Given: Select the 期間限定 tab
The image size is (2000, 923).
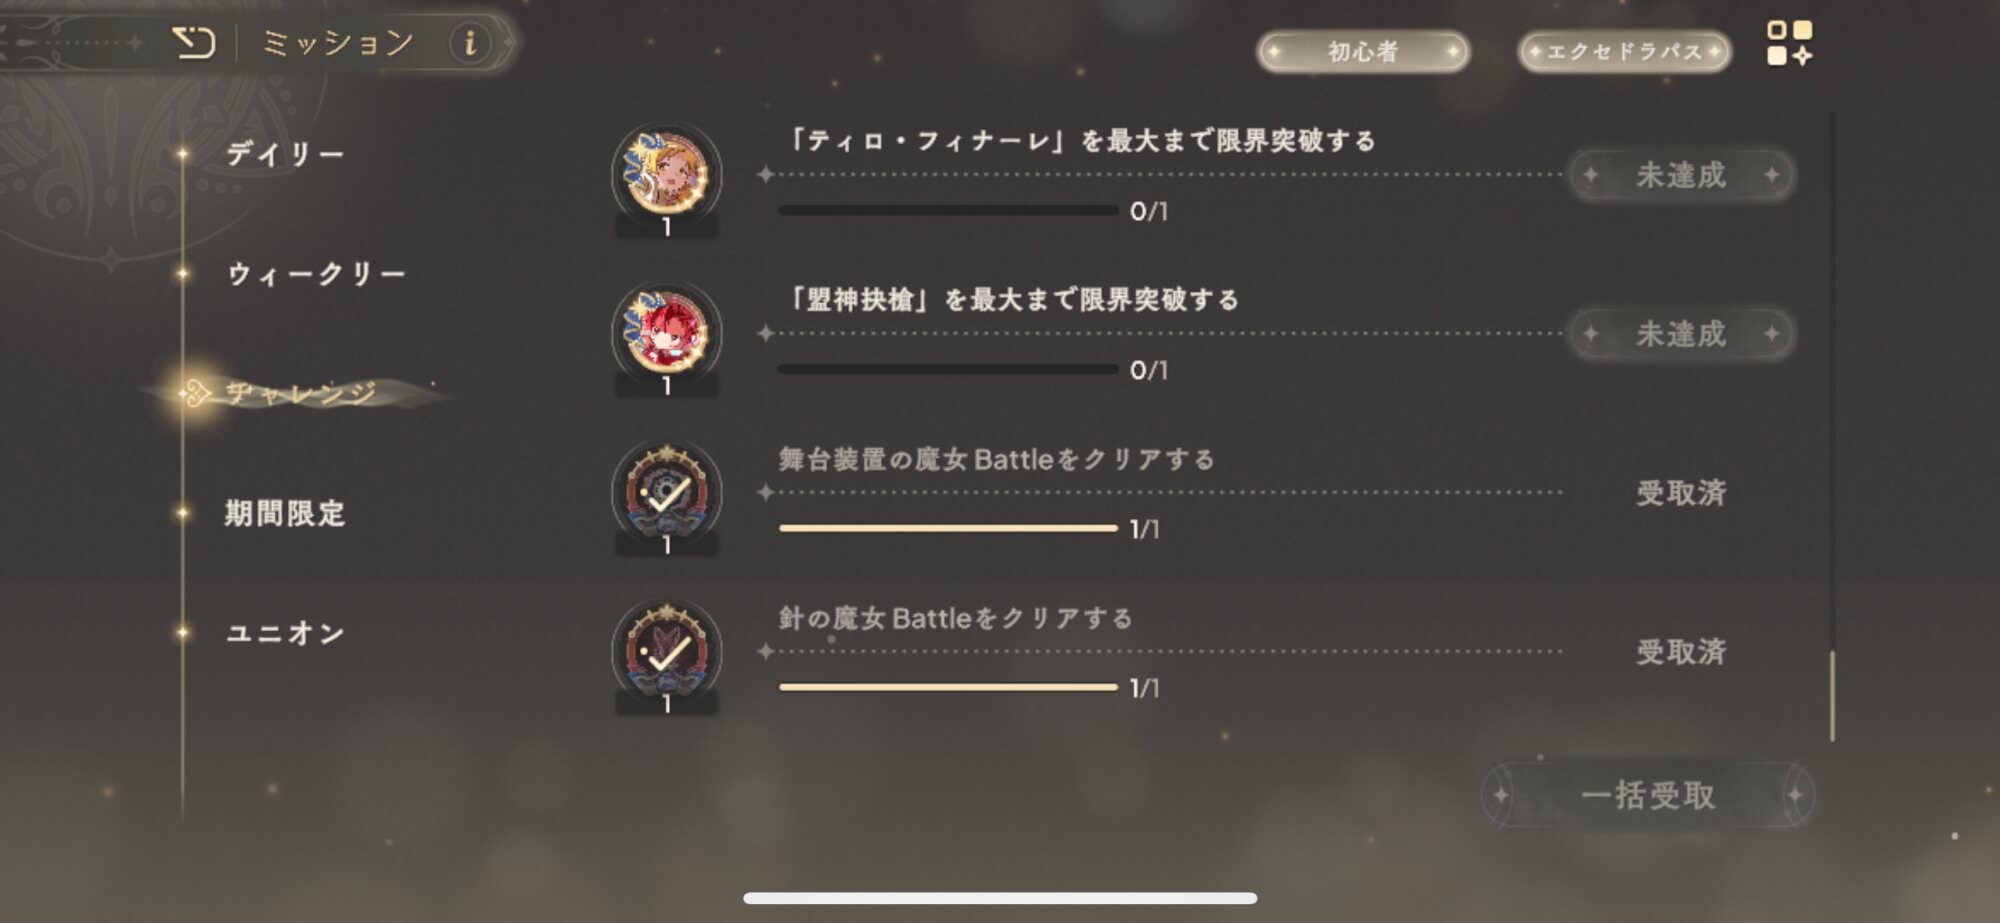Looking at the screenshot, I should click(x=285, y=513).
